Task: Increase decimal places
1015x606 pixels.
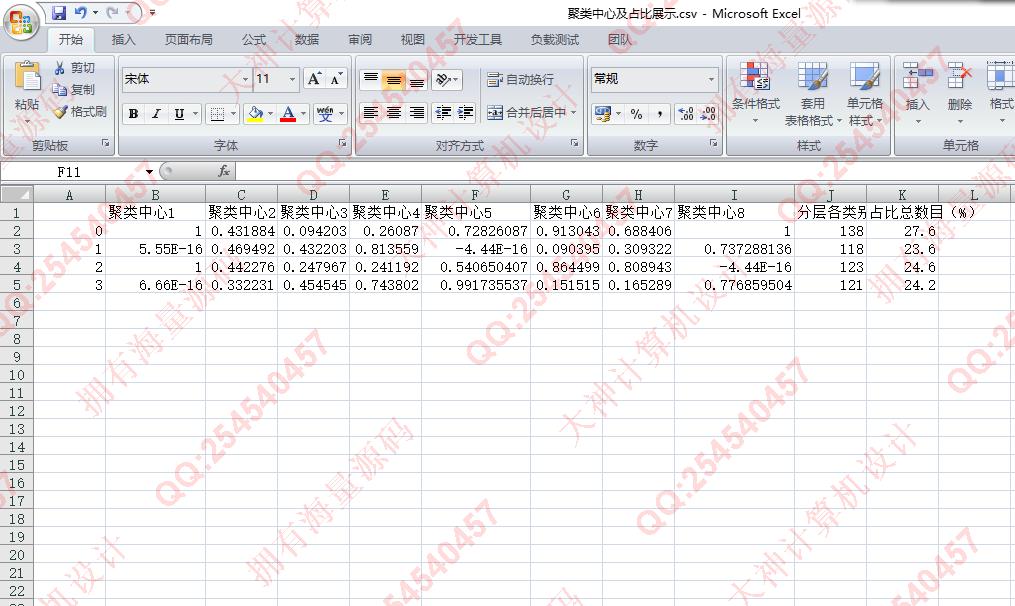Action: pyautogui.click(x=686, y=114)
